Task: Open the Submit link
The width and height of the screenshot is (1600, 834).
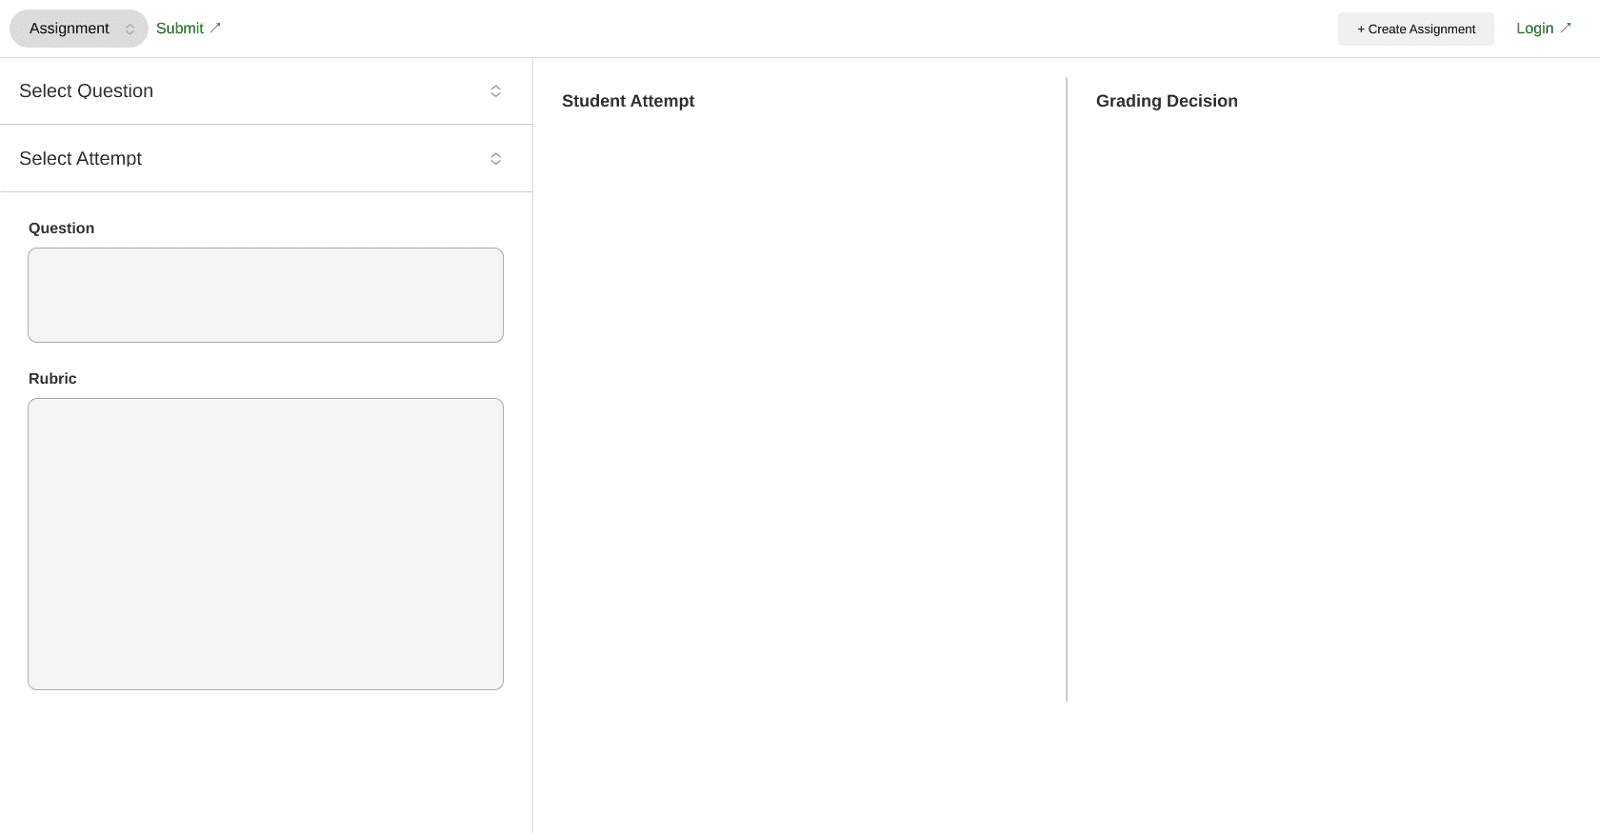Action: click(188, 28)
